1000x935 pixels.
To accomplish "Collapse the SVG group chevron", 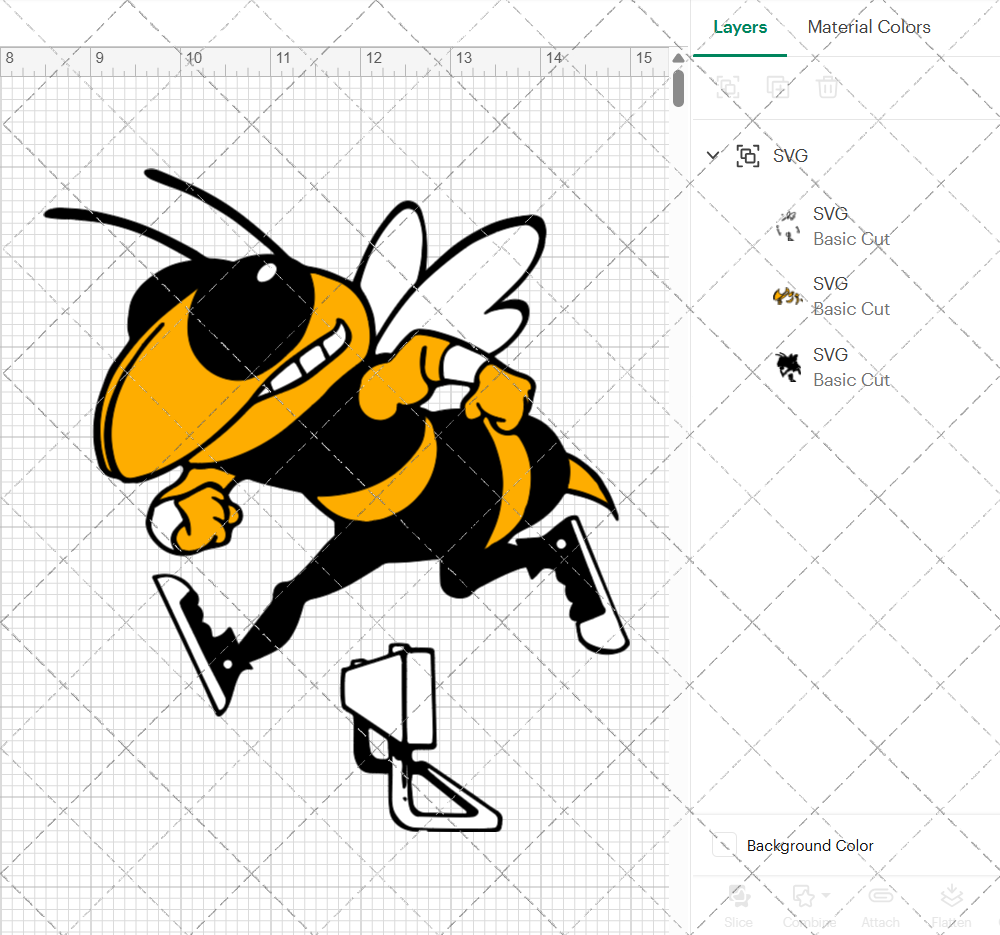I will pyautogui.click(x=713, y=155).
